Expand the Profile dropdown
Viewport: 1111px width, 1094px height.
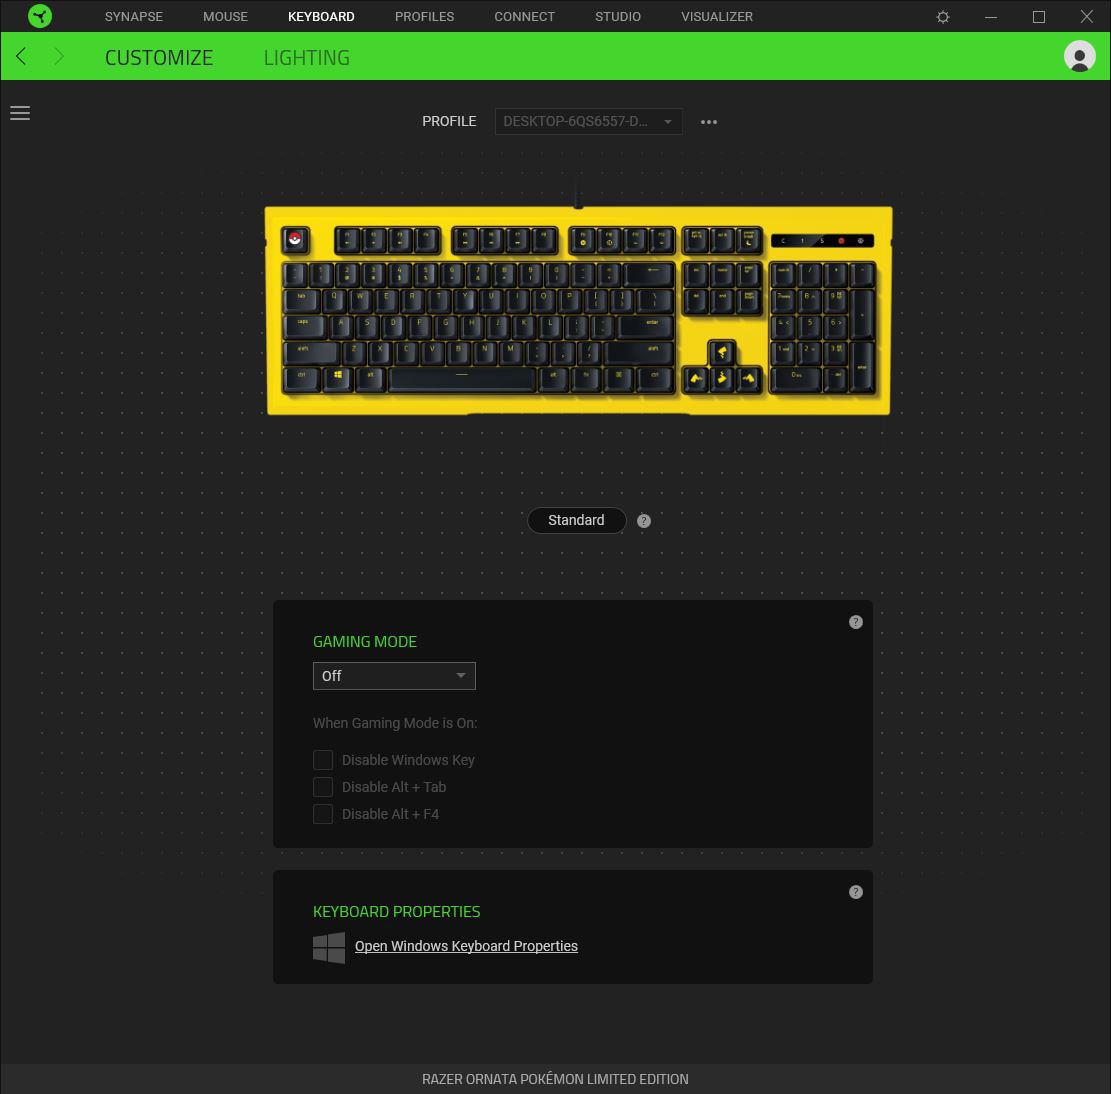tap(588, 121)
